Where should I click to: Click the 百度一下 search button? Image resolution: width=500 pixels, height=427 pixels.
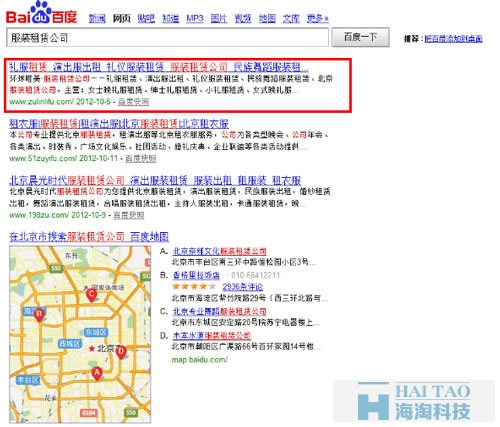coord(360,37)
